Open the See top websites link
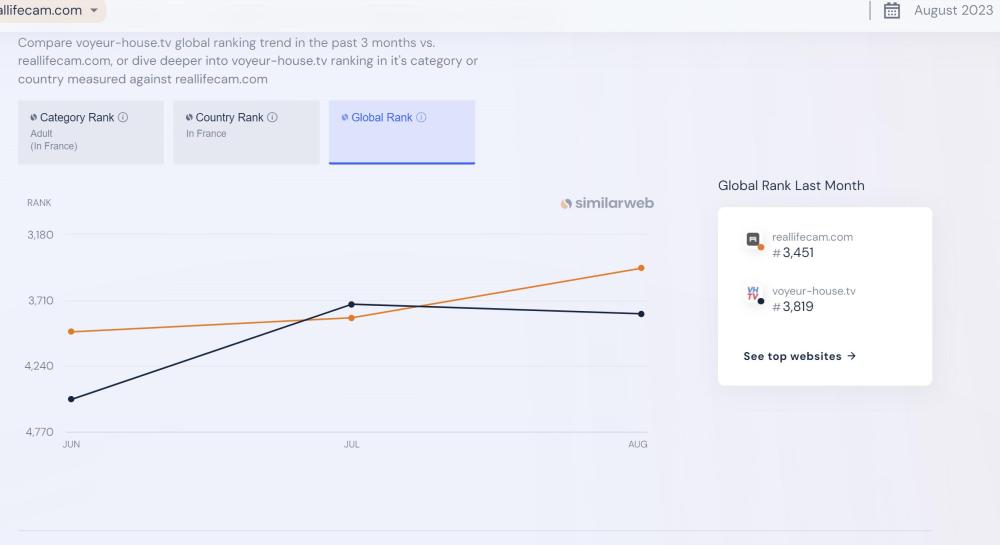Image resolution: width=1000 pixels, height=545 pixels. [792, 356]
